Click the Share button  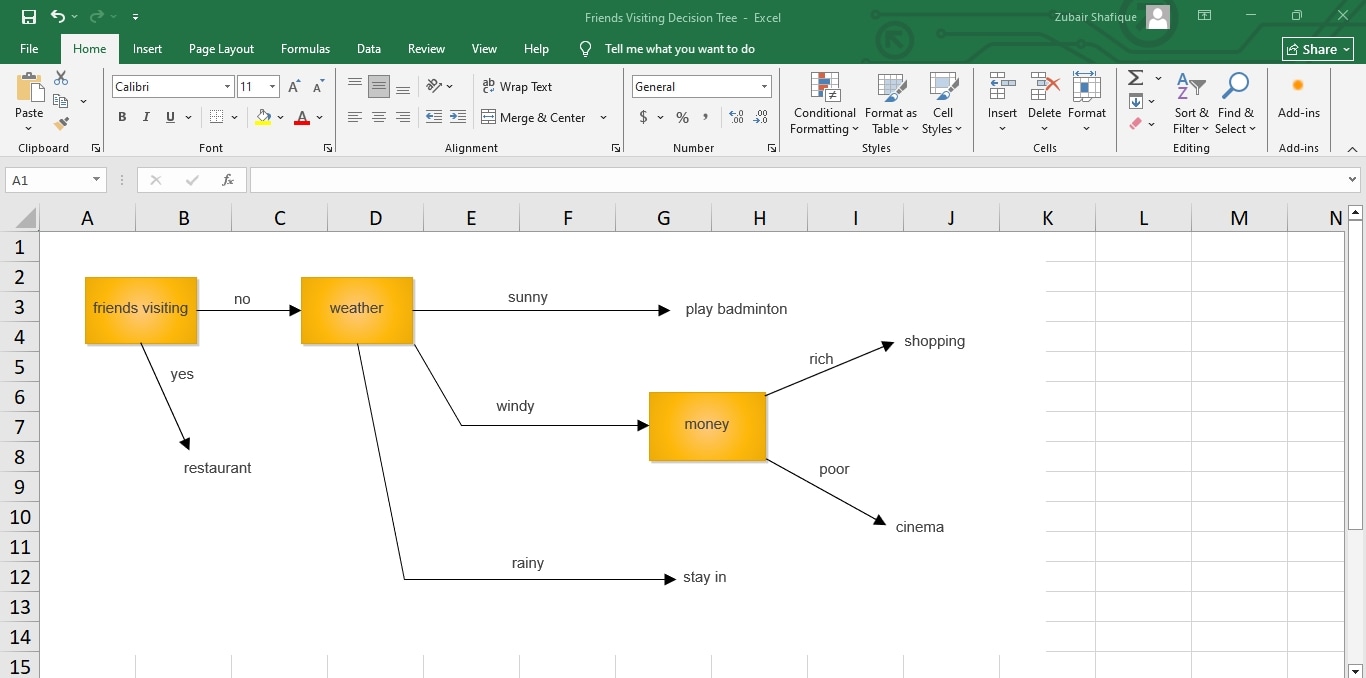click(x=1317, y=48)
